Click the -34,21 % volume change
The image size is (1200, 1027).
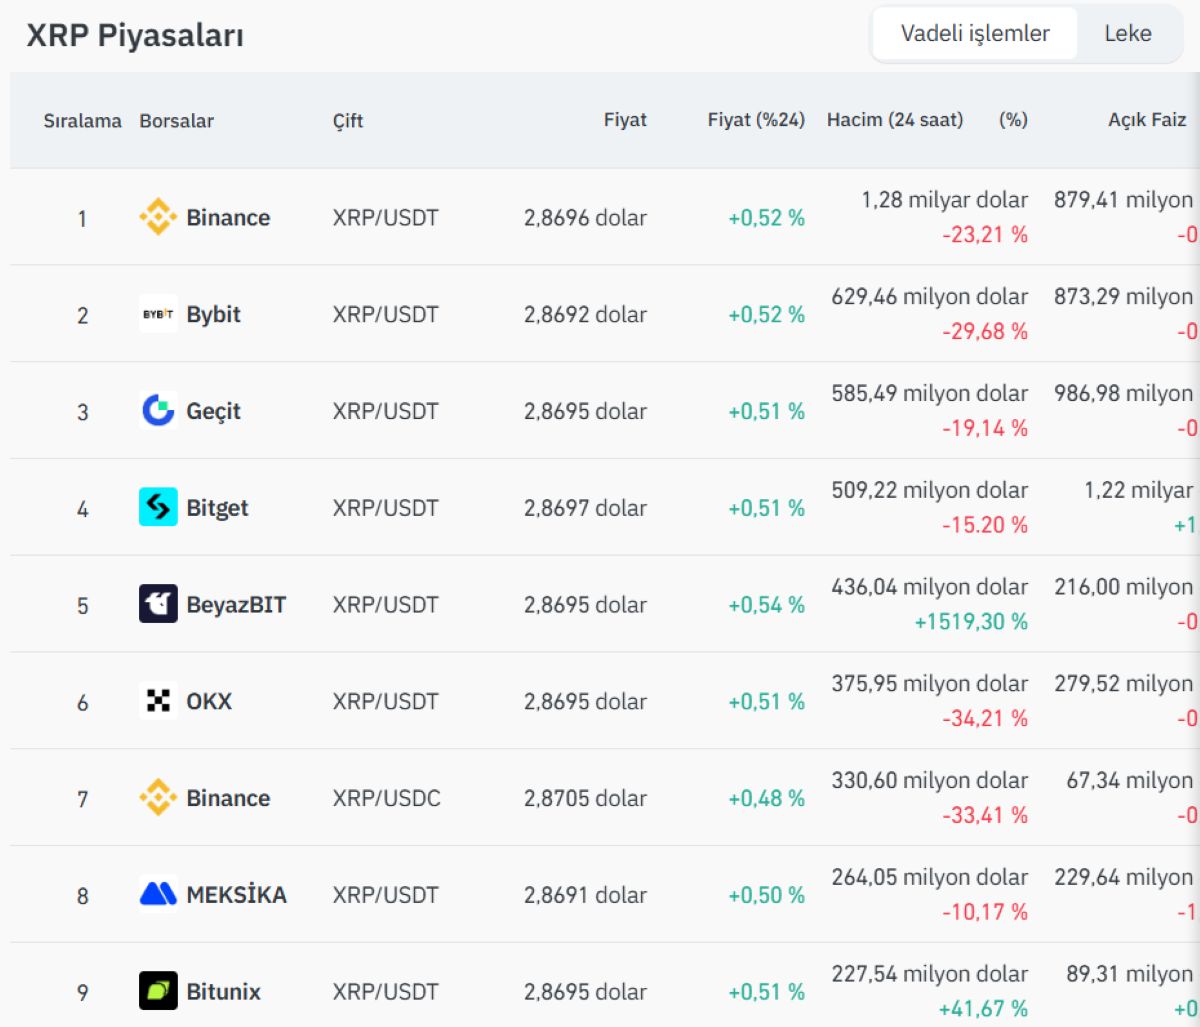pos(985,719)
